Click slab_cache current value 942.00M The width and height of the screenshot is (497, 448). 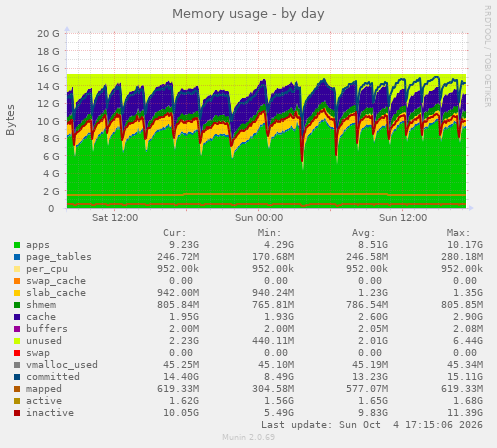click(x=178, y=293)
